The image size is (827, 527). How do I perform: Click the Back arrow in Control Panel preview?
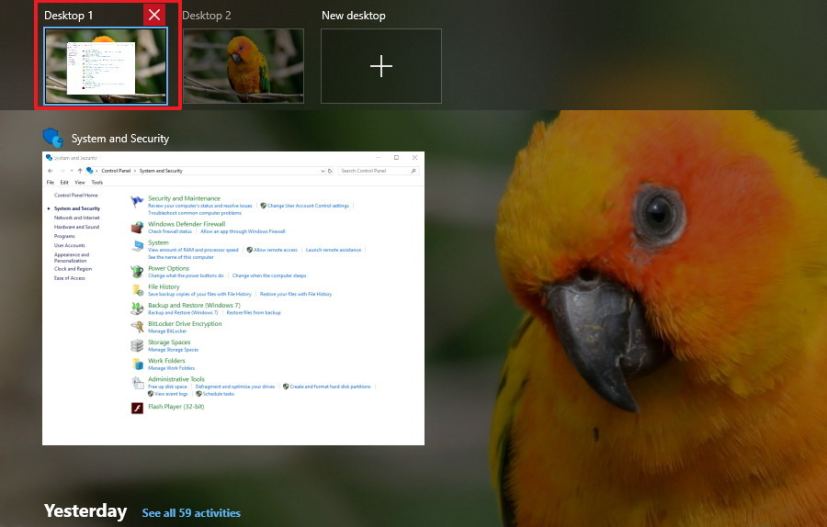(x=50, y=171)
